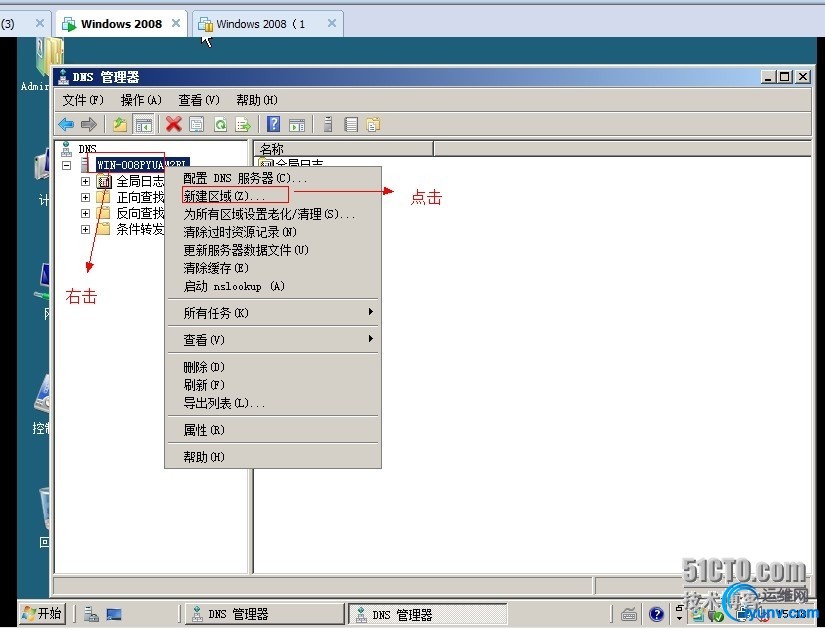Open the Properties toolbar icon
The image size is (825, 629).
pos(197,125)
